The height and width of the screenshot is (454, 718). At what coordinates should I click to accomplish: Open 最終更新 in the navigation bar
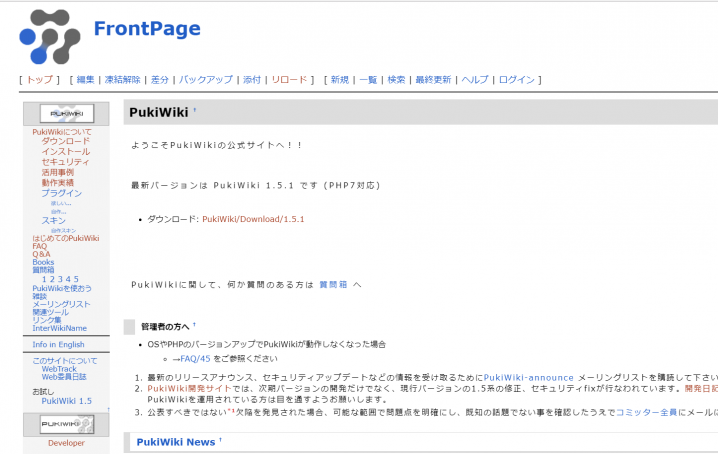(433, 80)
